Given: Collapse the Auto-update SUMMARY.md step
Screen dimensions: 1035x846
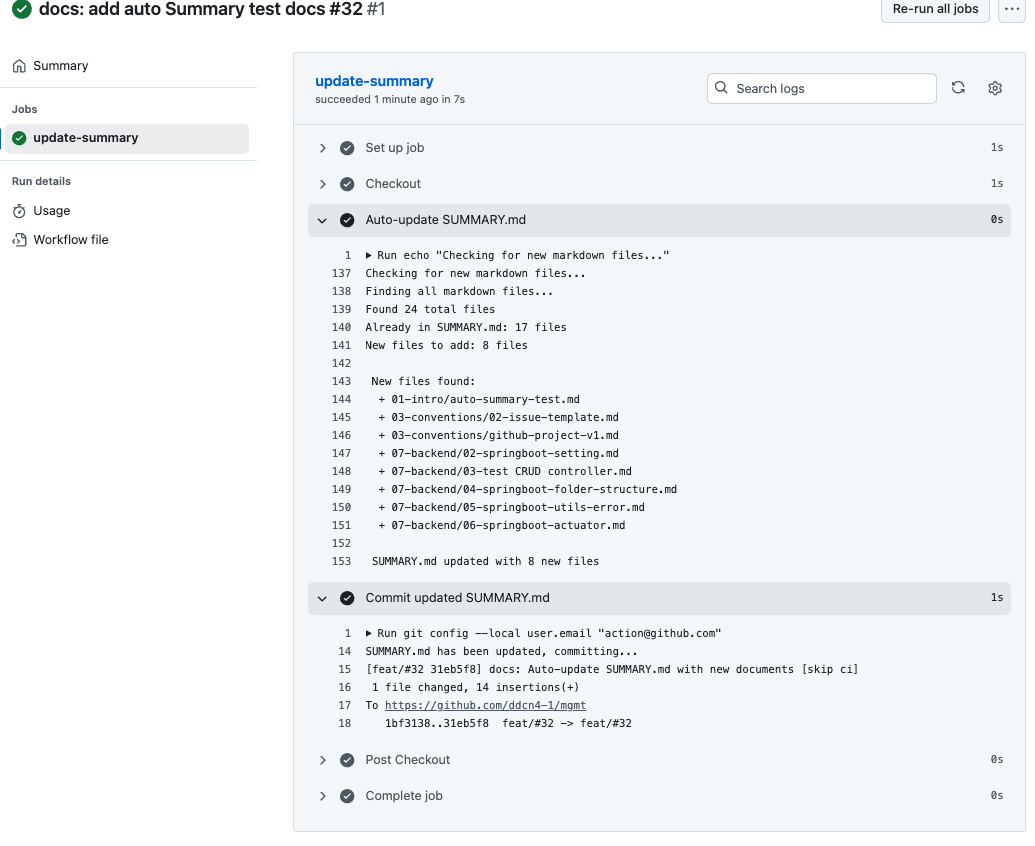Looking at the screenshot, I should click(322, 220).
